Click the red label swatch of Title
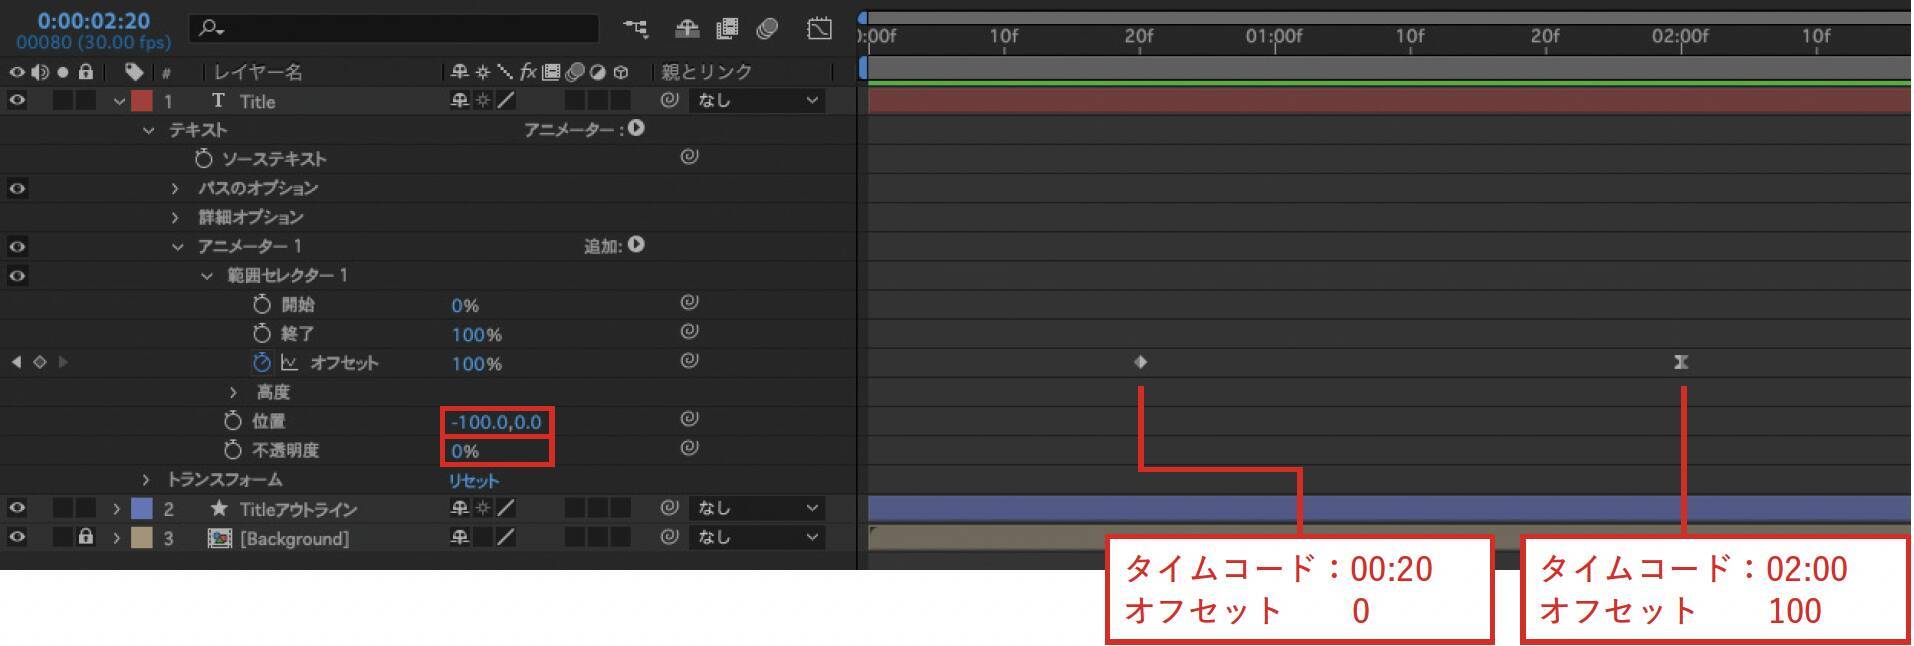Screen dimensions: 1914x646 click(142, 101)
